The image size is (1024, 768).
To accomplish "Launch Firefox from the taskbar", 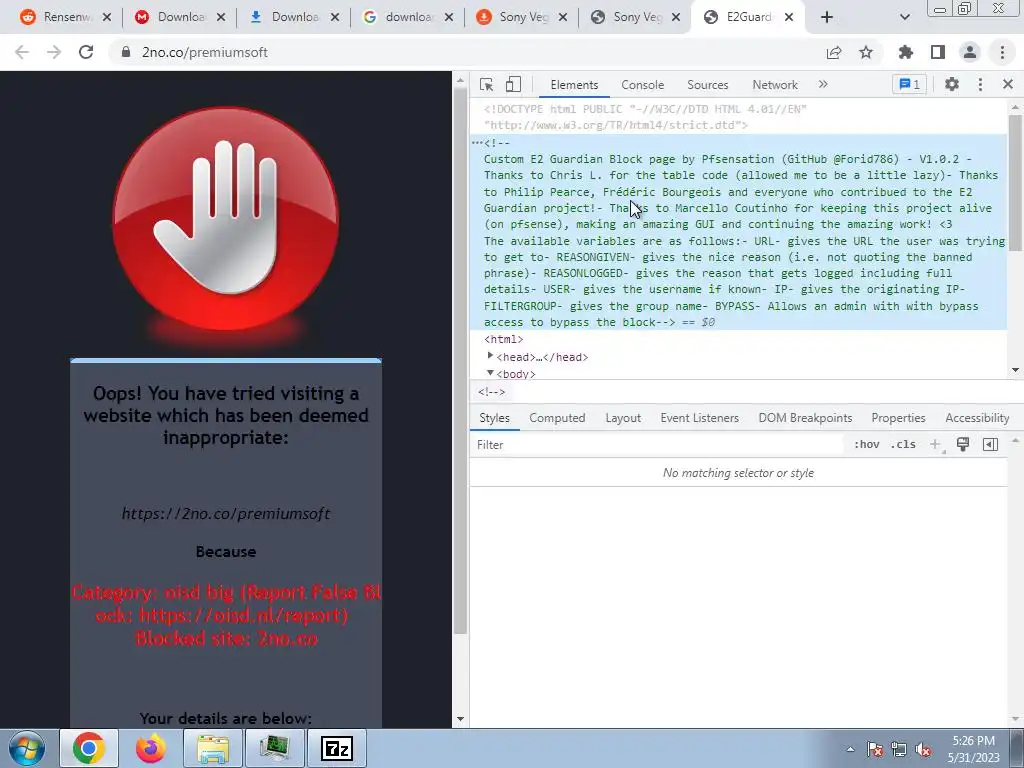I will coord(151,748).
